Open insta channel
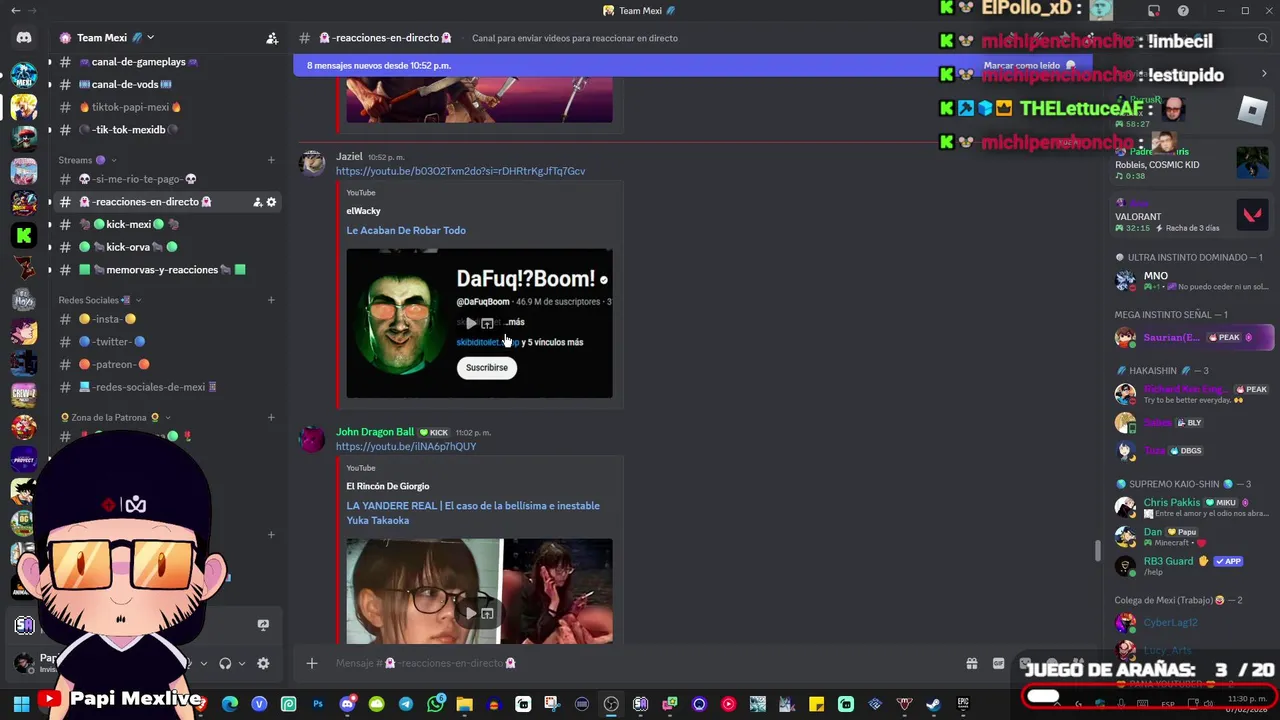Viewport: 1280px width, 720px height. click(167, 319)
